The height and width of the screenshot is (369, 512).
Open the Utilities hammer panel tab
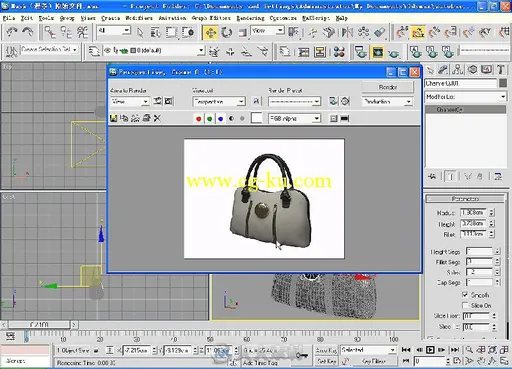[501, 70]
